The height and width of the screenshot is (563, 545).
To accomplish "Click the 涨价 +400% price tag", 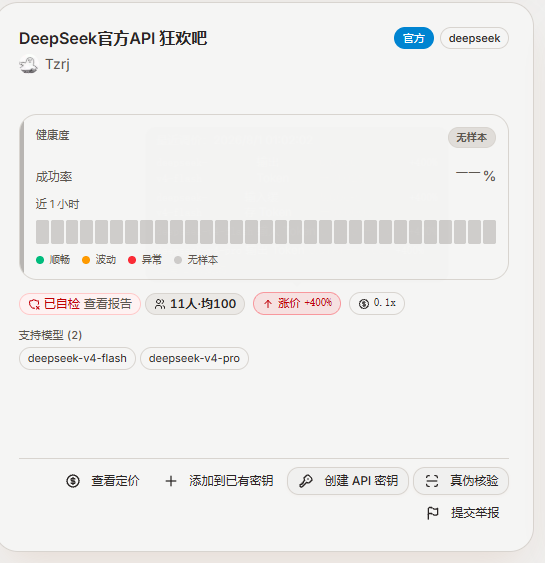I will pos(297,303).
